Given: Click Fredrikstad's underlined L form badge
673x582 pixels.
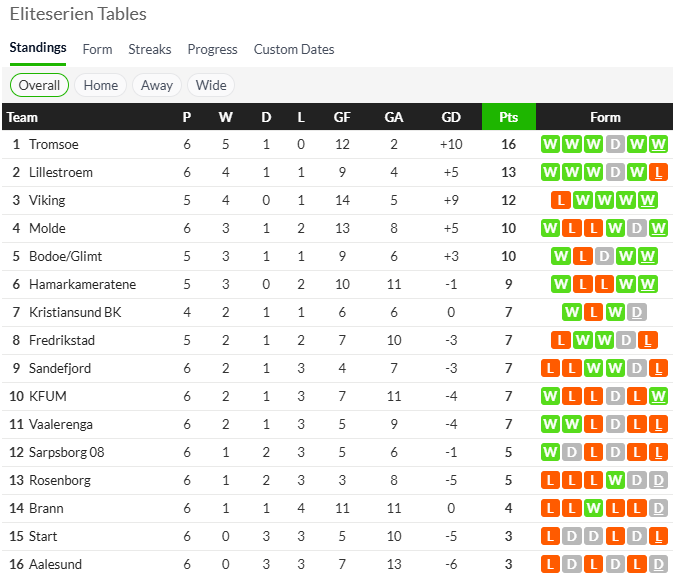Looking at the screenshot, I should [x=648, y=340].
